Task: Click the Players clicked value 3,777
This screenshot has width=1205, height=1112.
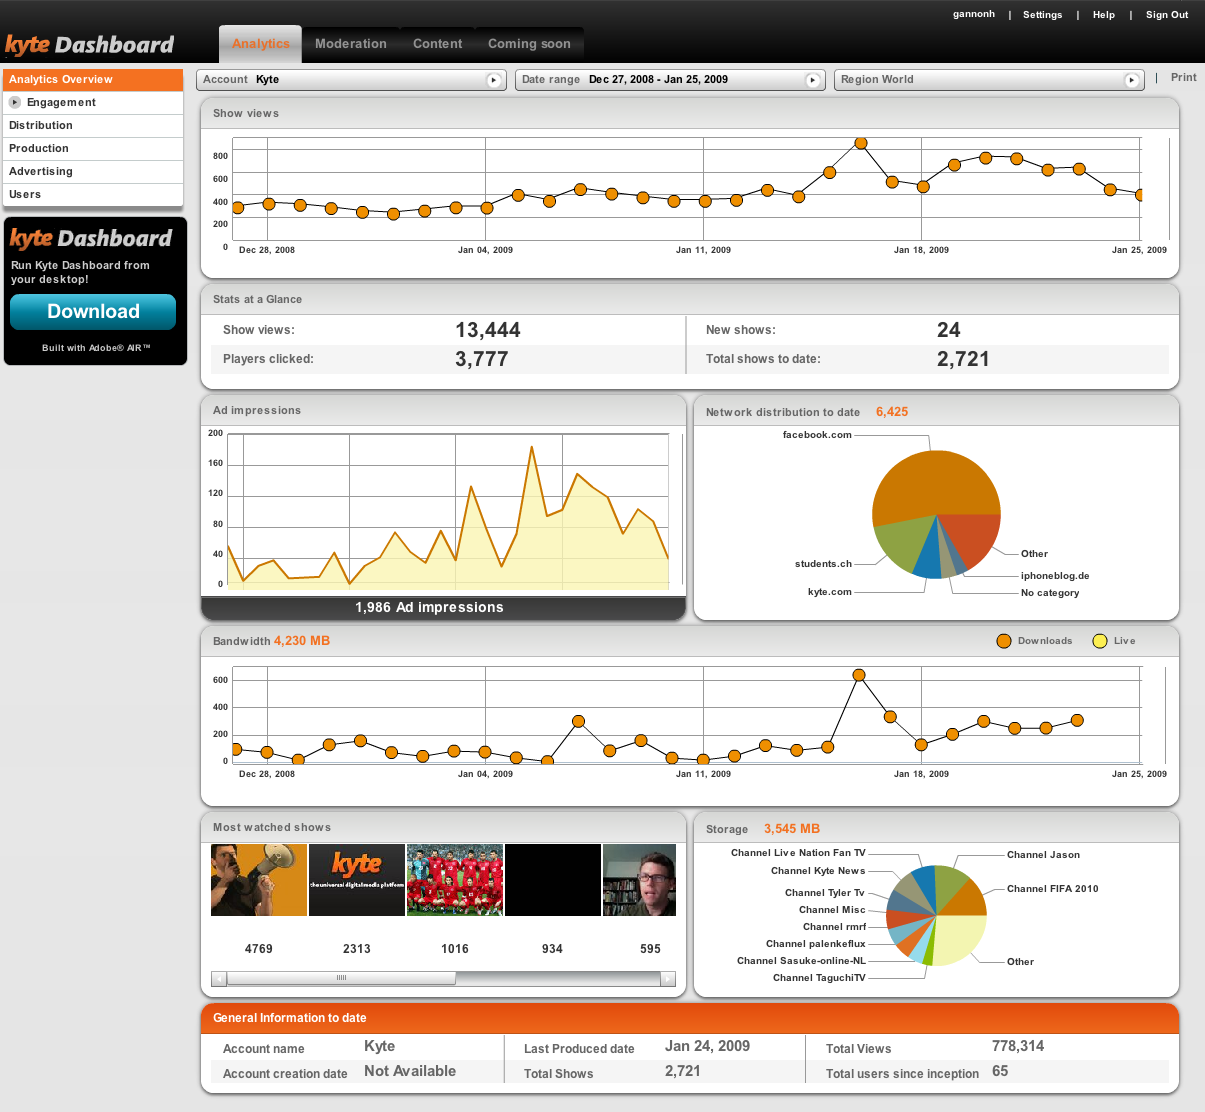Action: (x=482, y=359)
